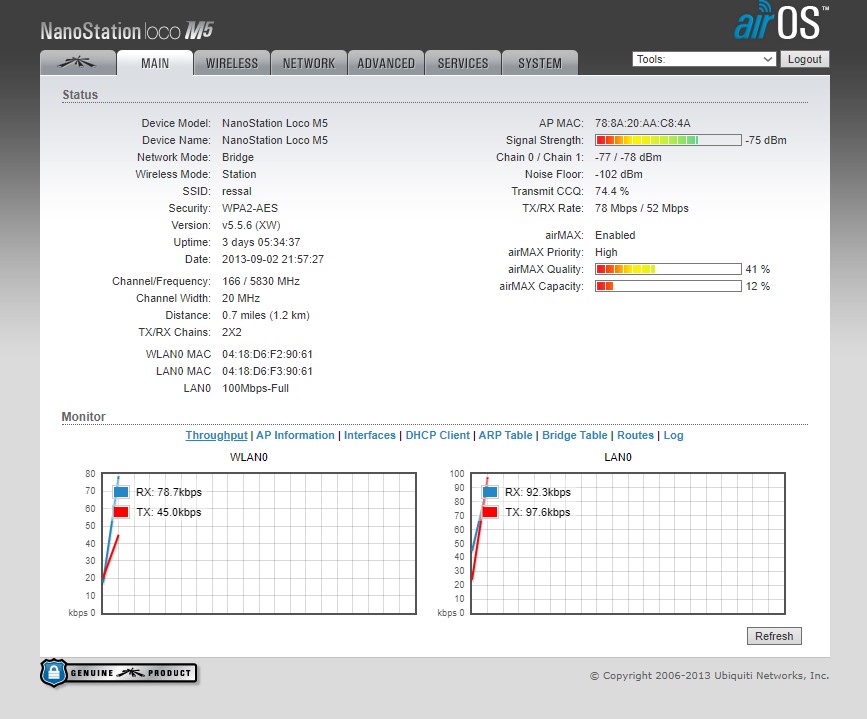The width and height of the screenshot is (867, 719).
Task: Click the airMAX Priority value High
Action: click(606, 252)
